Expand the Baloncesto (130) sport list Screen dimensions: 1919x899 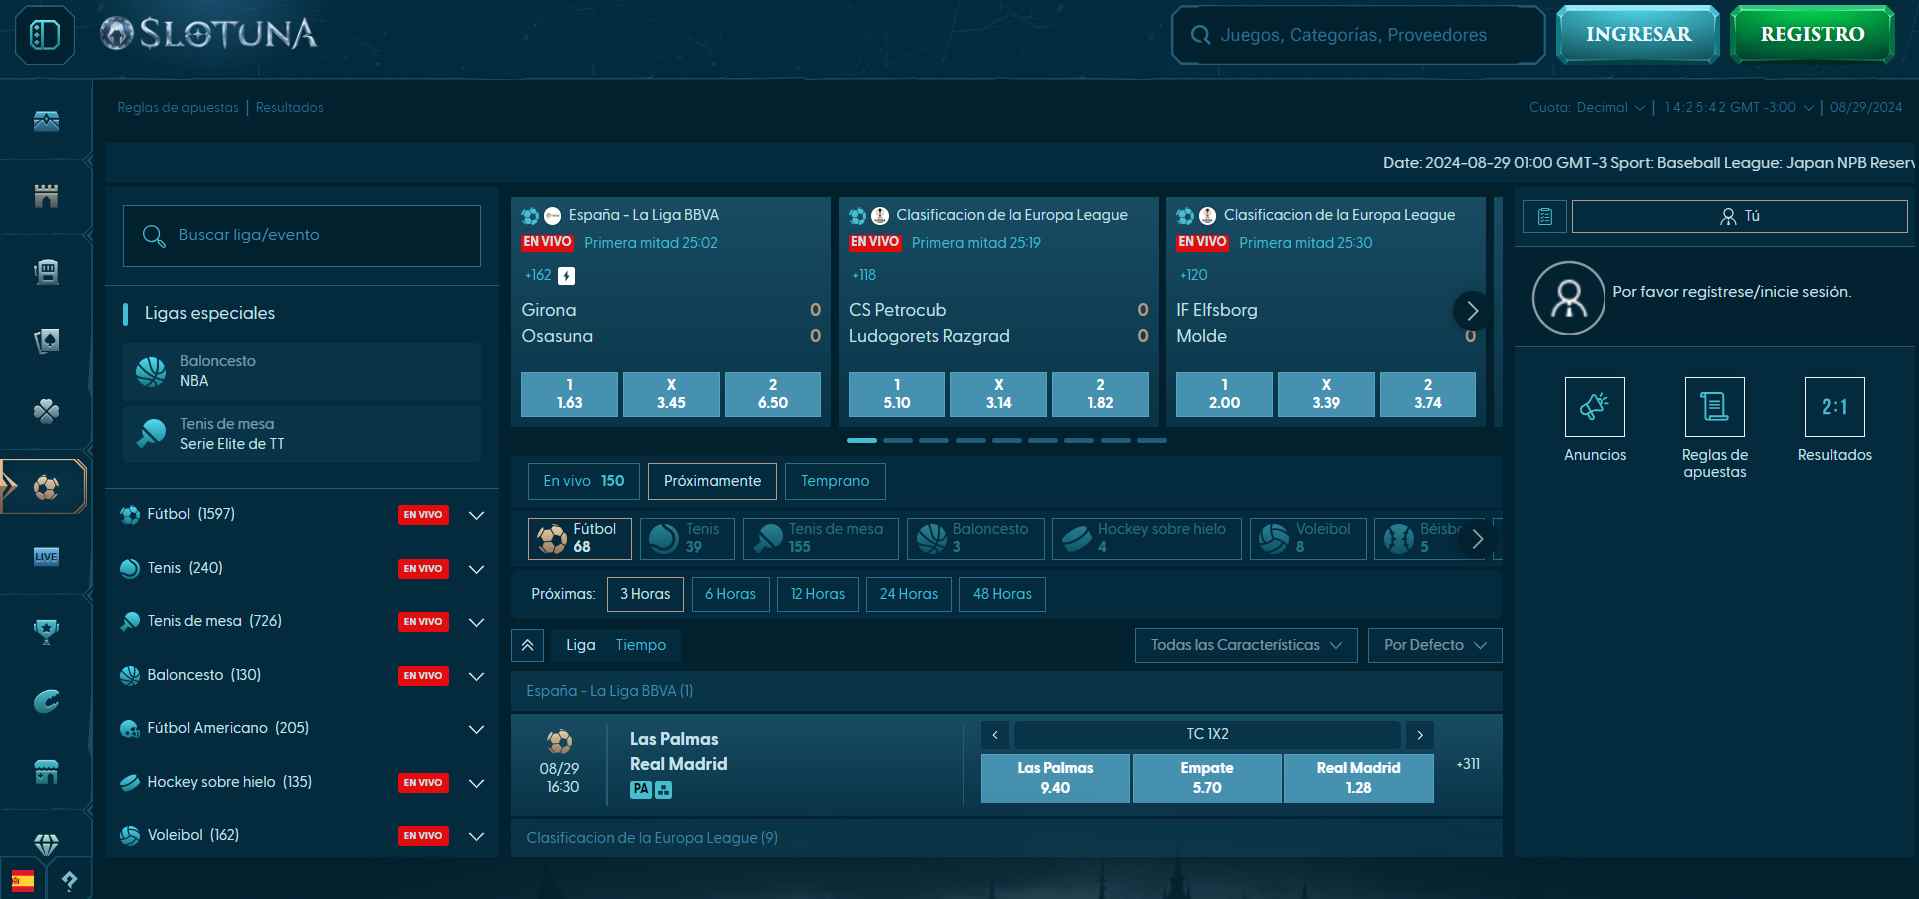pyautogui.click(x=476, y=676)
